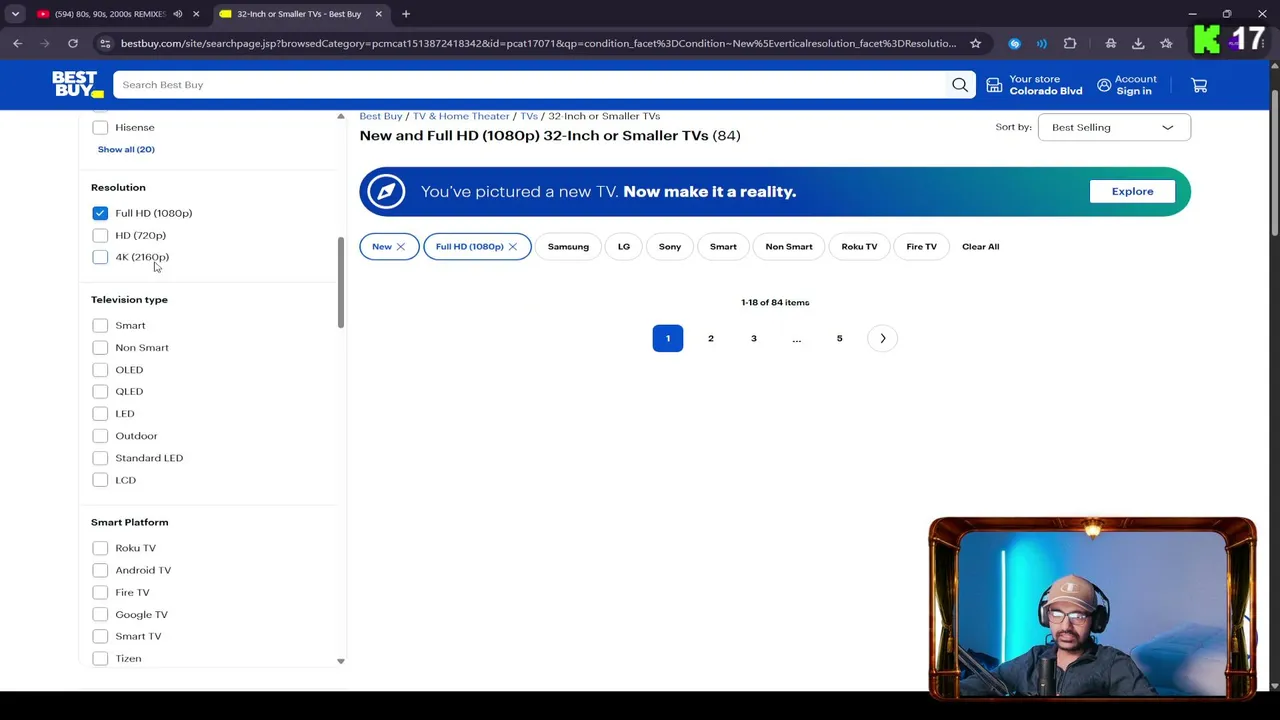The height and width of the screenshot is (720, 1280).
Task: Clear All applied filters
Action: [980, 247]
